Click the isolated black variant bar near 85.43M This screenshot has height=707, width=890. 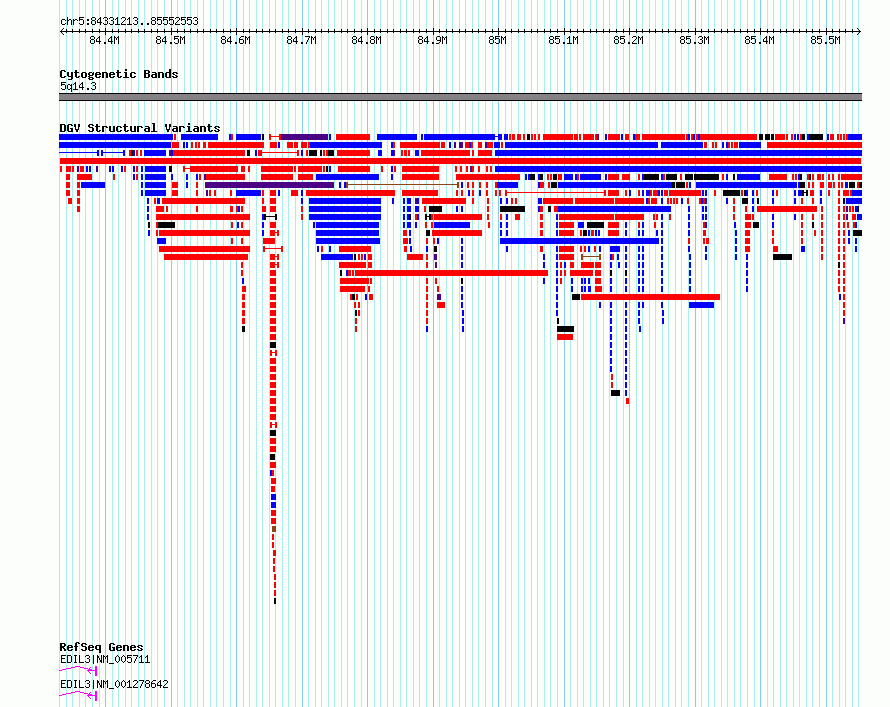click(x=782, y=257)
